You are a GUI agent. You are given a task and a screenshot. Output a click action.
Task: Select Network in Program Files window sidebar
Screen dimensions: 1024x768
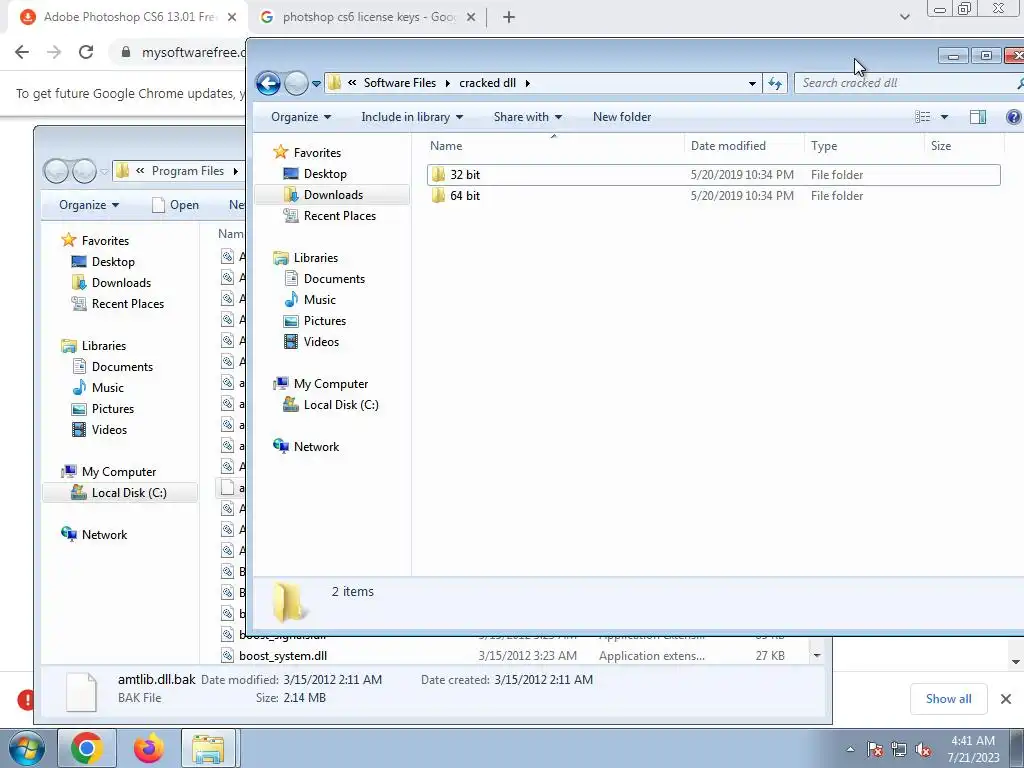pyautogui.click(x=104, y=534)
